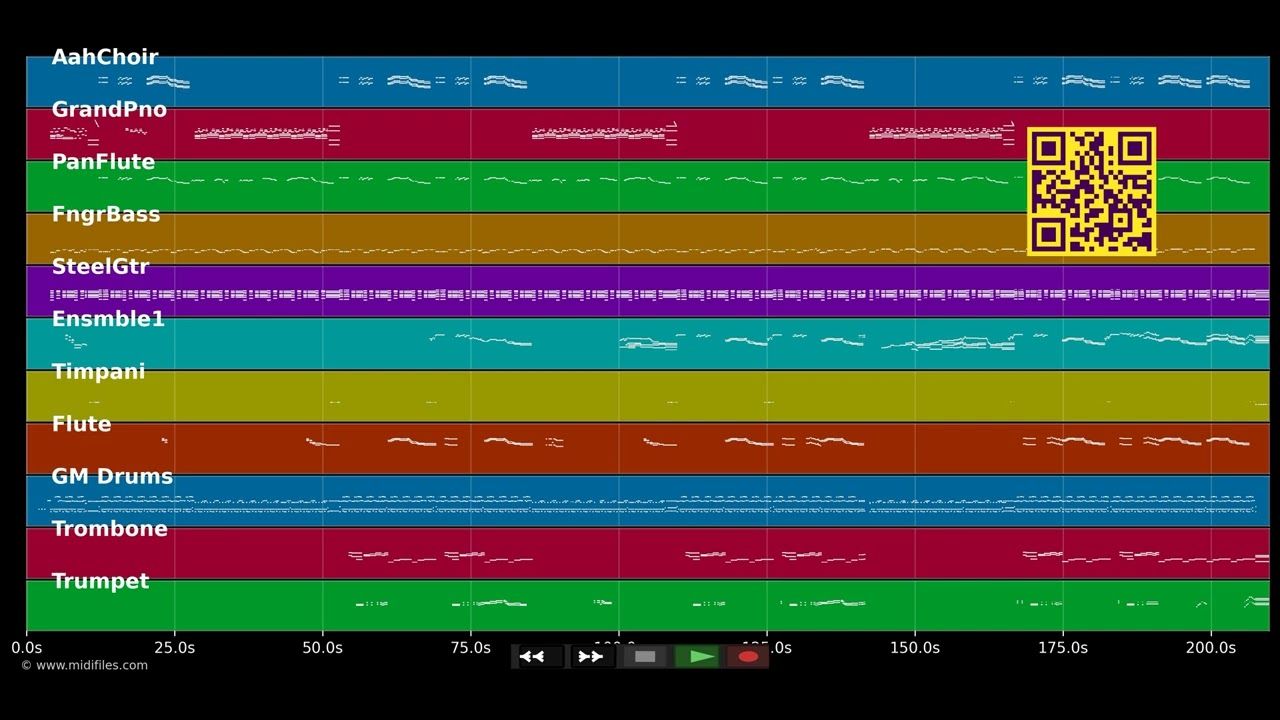Open the www.midifiles.com copyright text
Viewport: 1280px width, 720px height.
click(x=84, y=665)
